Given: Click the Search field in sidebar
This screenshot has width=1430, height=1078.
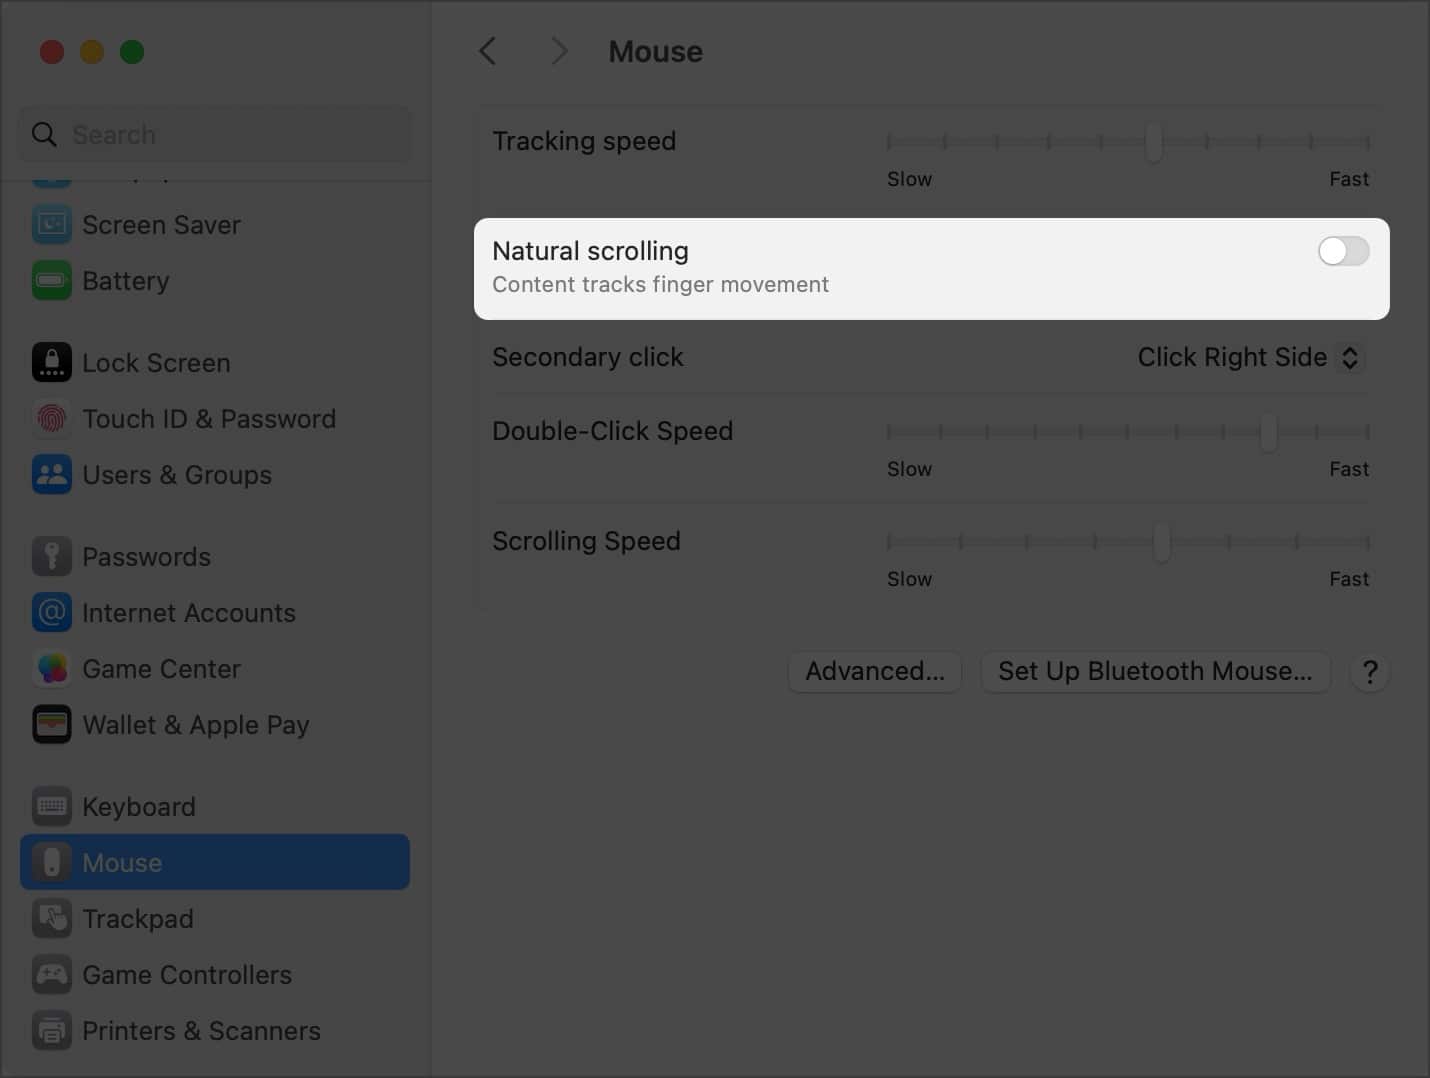Looking at the screenshot, I should (215, 135).
